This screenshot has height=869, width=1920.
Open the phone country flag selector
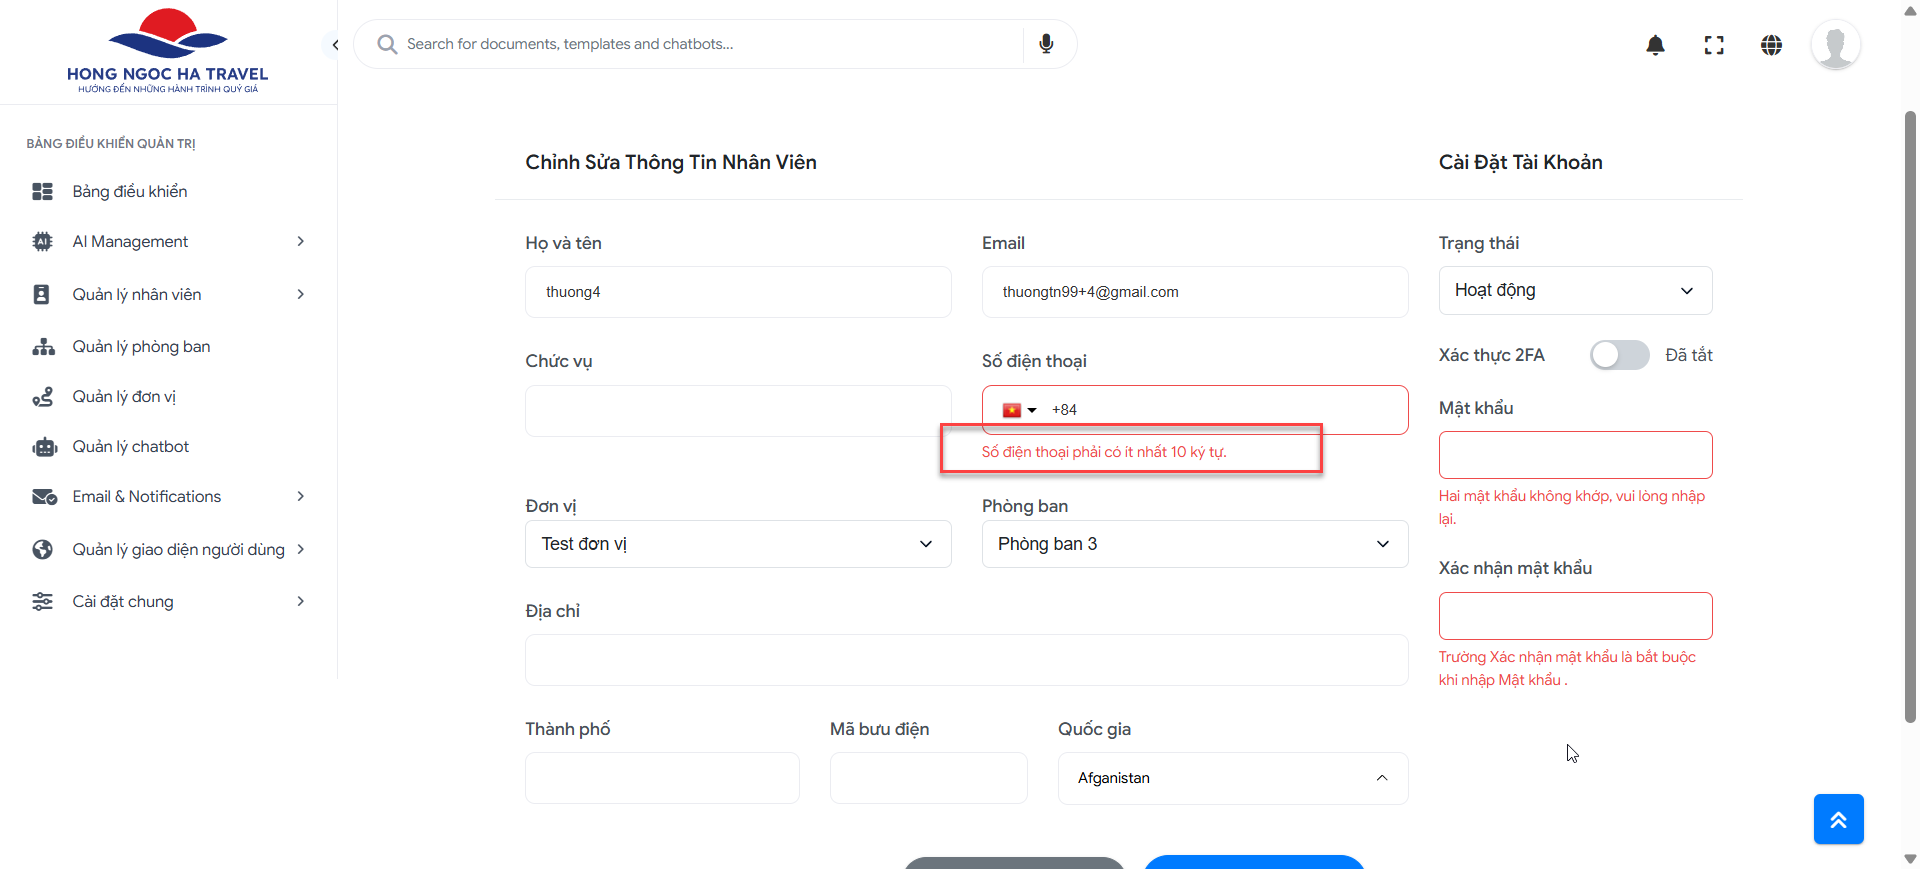(1019, 410)
